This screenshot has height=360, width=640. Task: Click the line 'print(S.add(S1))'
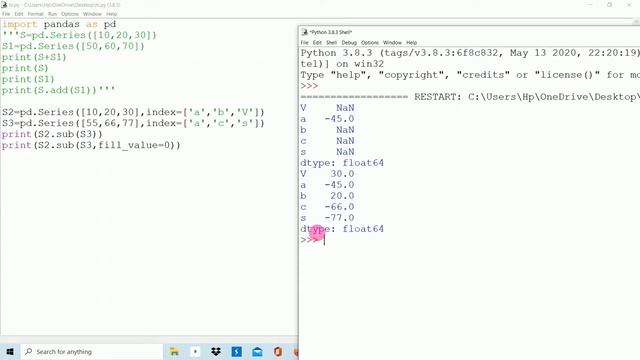coord(58,90)
